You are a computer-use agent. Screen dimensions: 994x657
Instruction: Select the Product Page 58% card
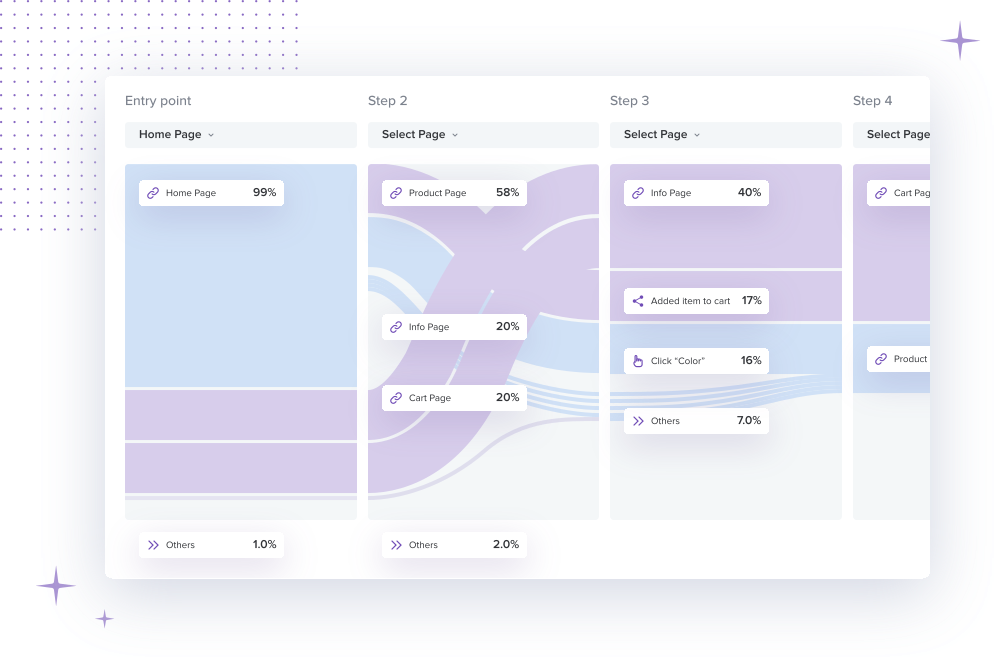click(x=454, y=193)
